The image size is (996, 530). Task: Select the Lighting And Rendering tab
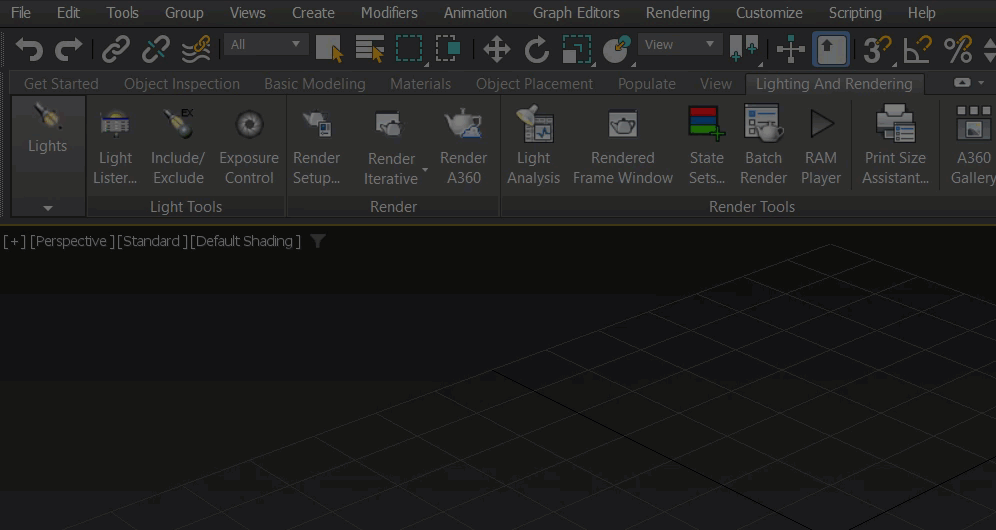tap(834, 84)
